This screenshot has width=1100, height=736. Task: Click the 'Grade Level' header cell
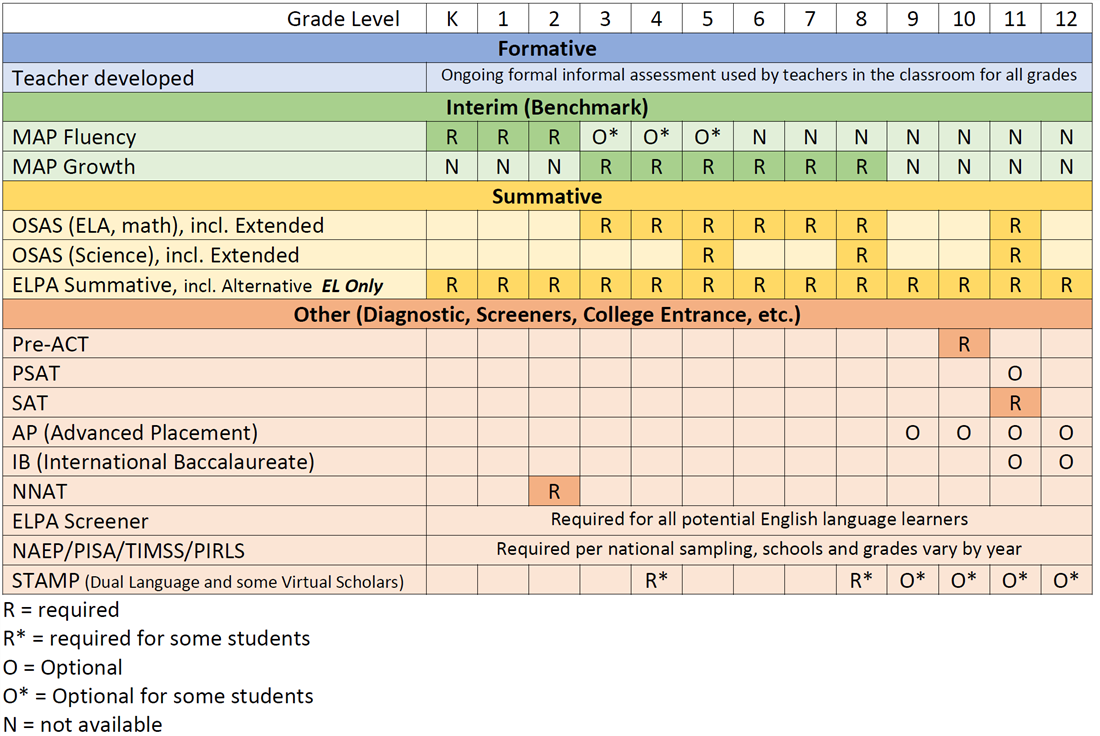tap(215, 19)
